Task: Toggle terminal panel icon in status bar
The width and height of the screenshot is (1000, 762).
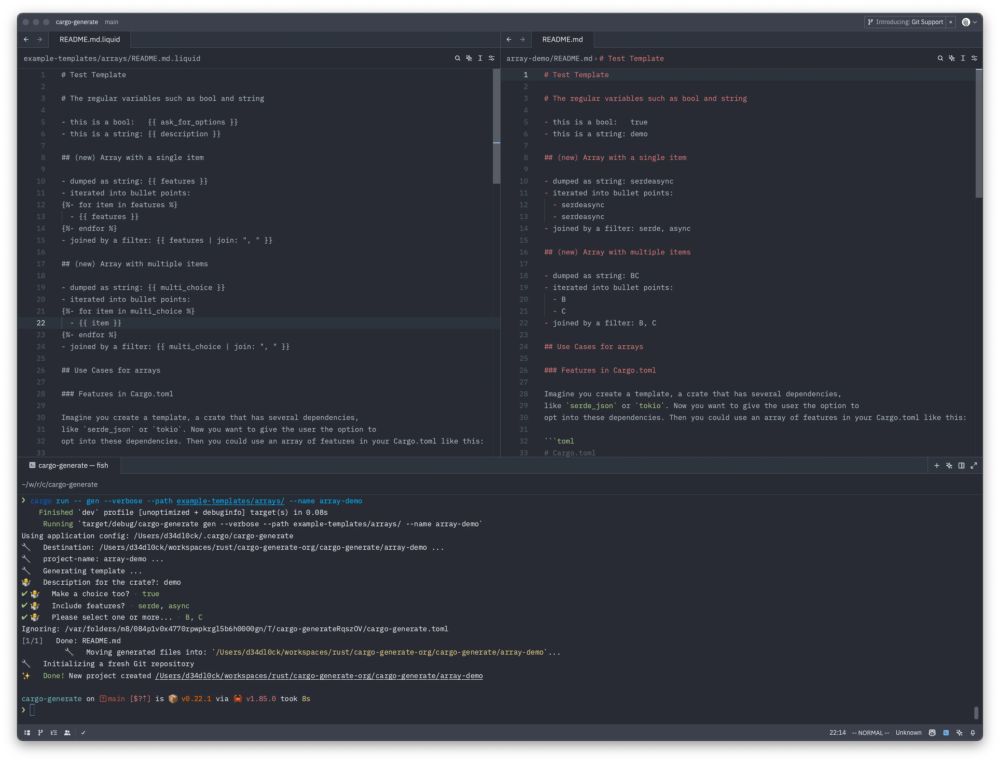Action: point(946,733)
